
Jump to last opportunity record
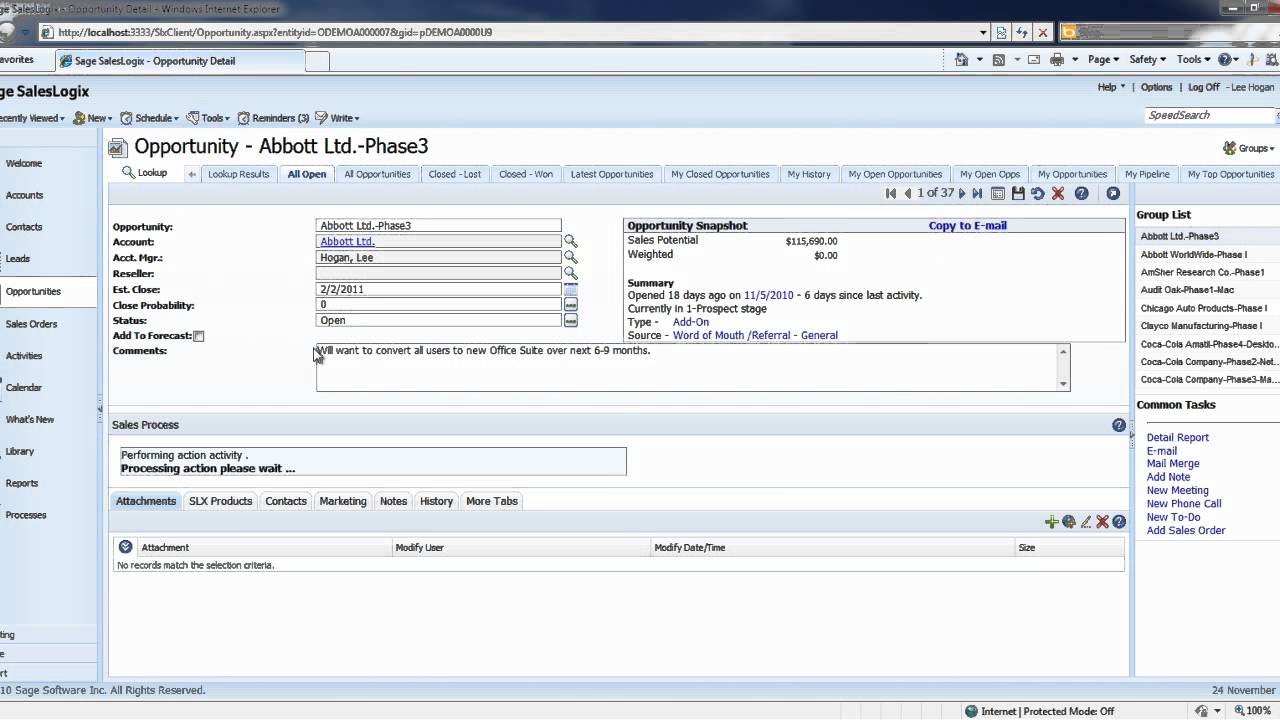(x=978, y=194)
